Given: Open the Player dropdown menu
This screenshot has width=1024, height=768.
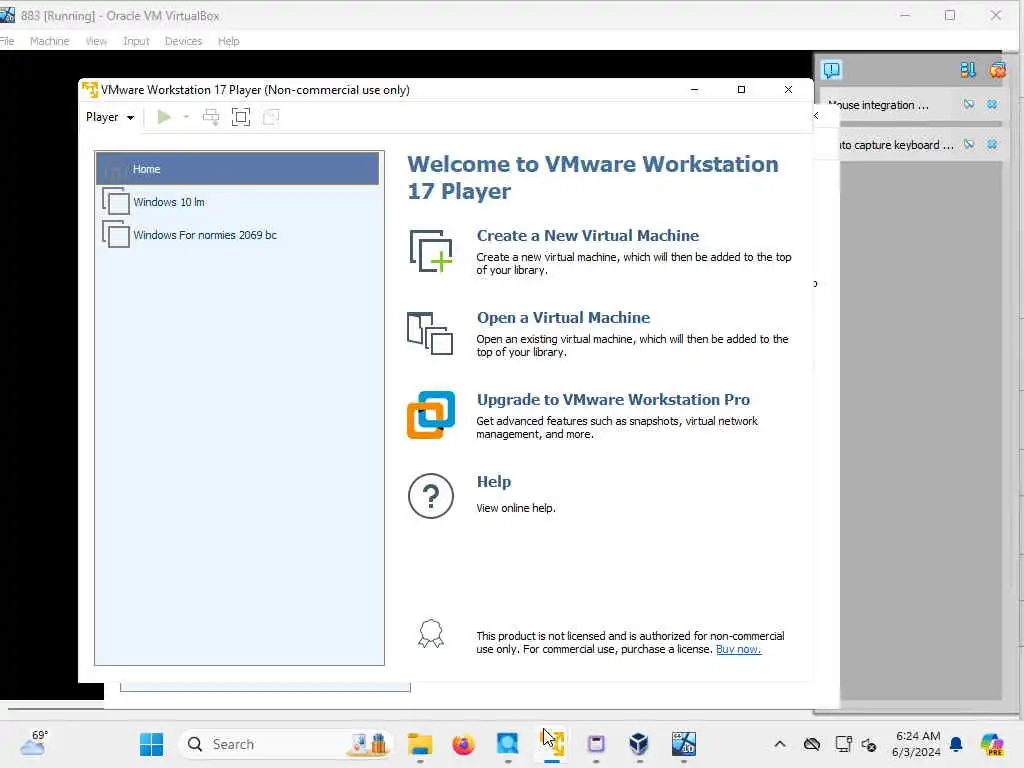Looking at the screenshot, I should pyautogui.click(x=110, y=118).
